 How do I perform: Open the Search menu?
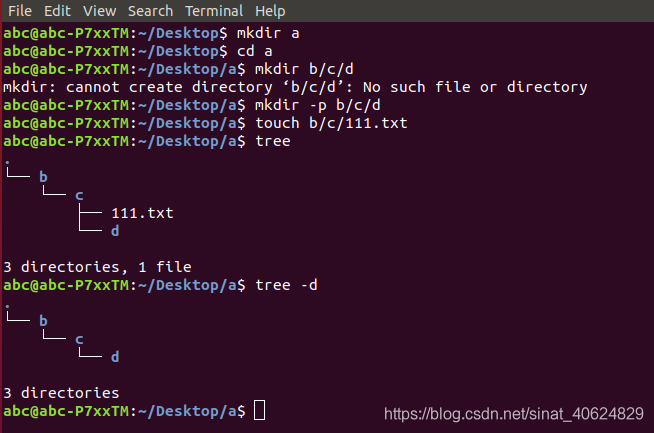150,11
